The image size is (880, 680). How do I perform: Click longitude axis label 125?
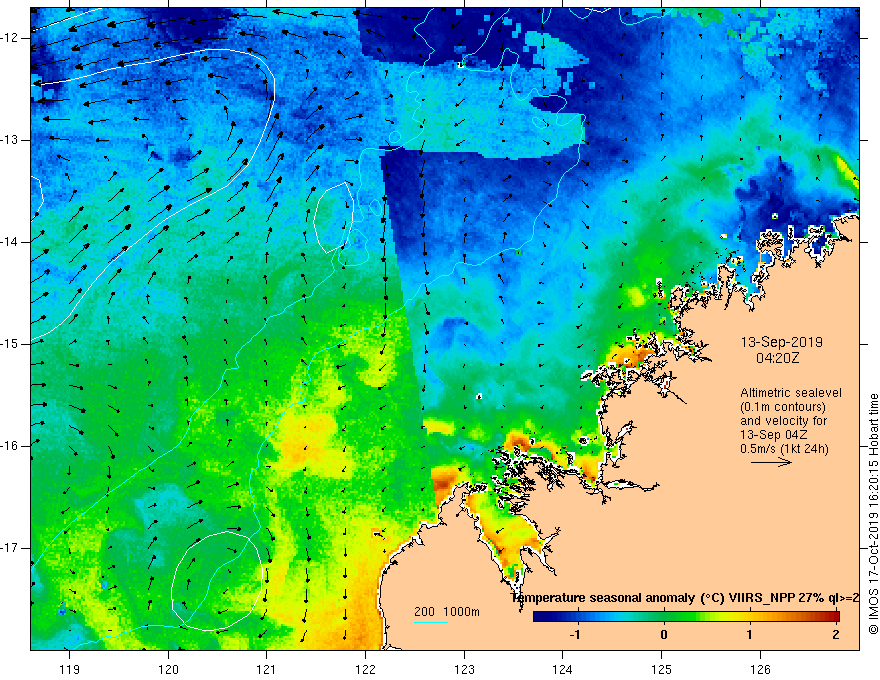coord(662,669)
